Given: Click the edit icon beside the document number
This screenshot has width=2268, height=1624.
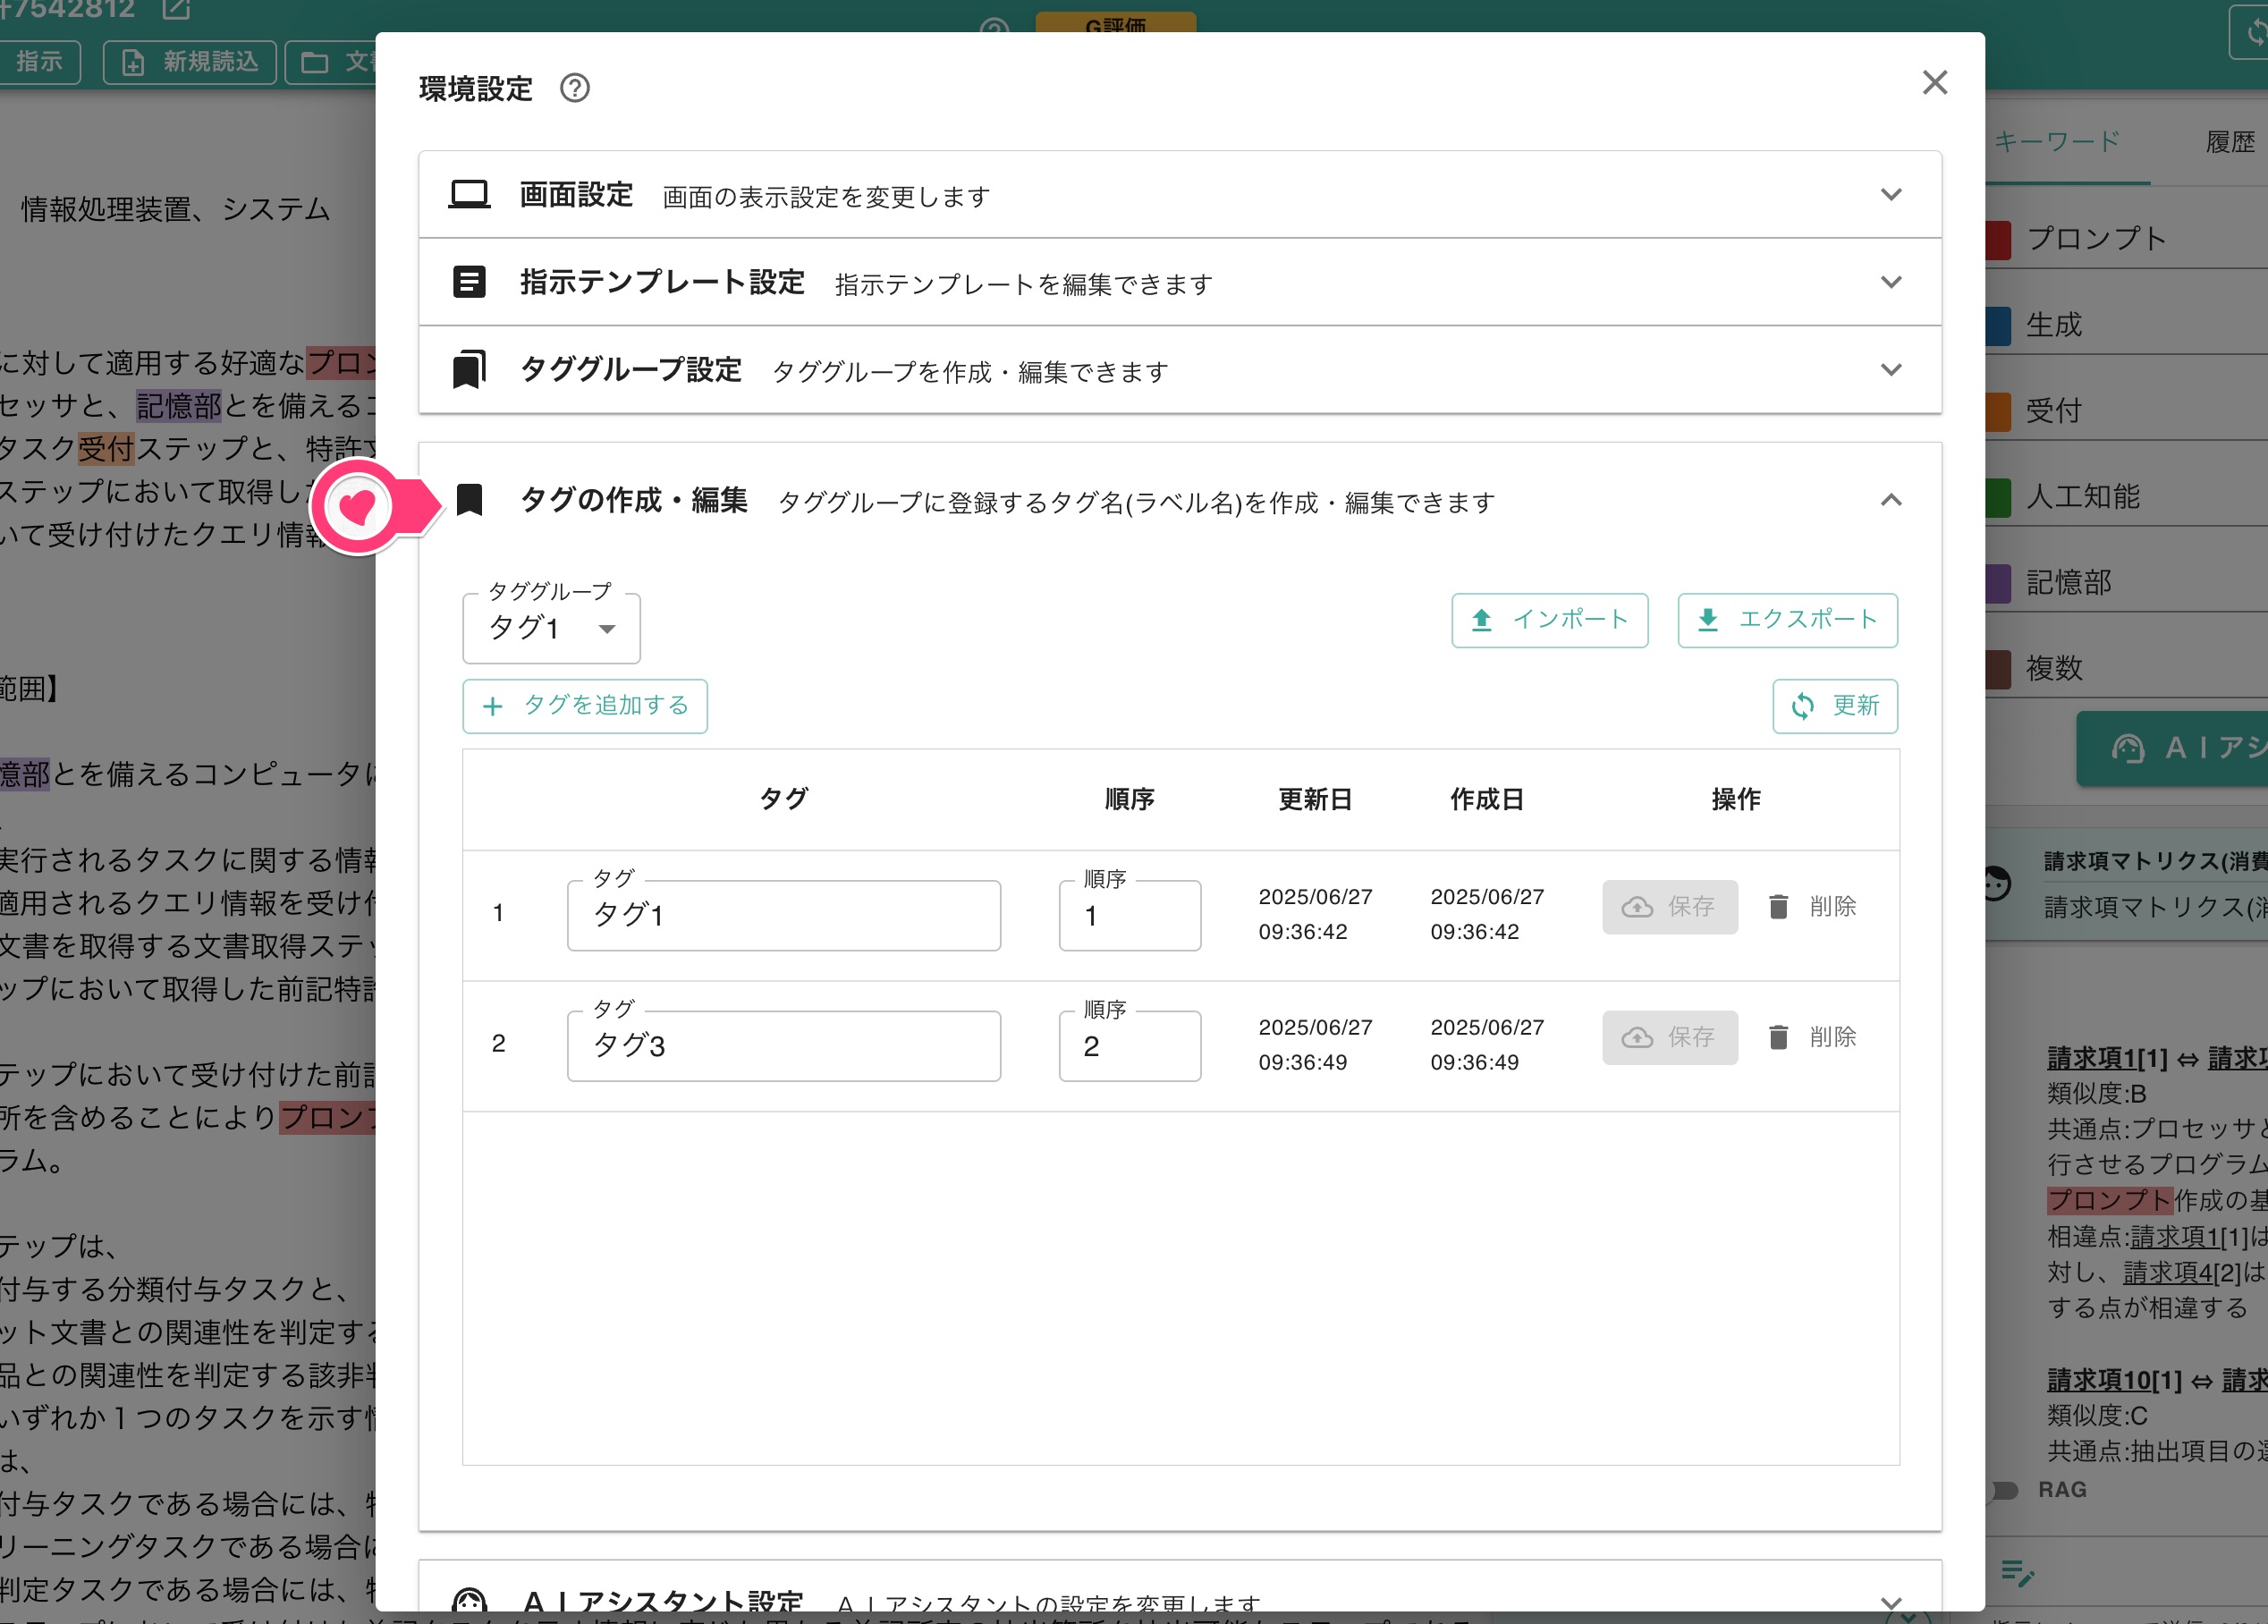Looking at the screenshot, I should pyautogui.click(x=177, y=9).
